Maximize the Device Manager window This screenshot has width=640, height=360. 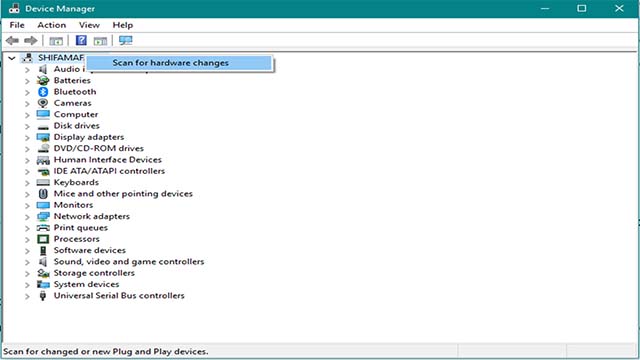coord(582,8)
